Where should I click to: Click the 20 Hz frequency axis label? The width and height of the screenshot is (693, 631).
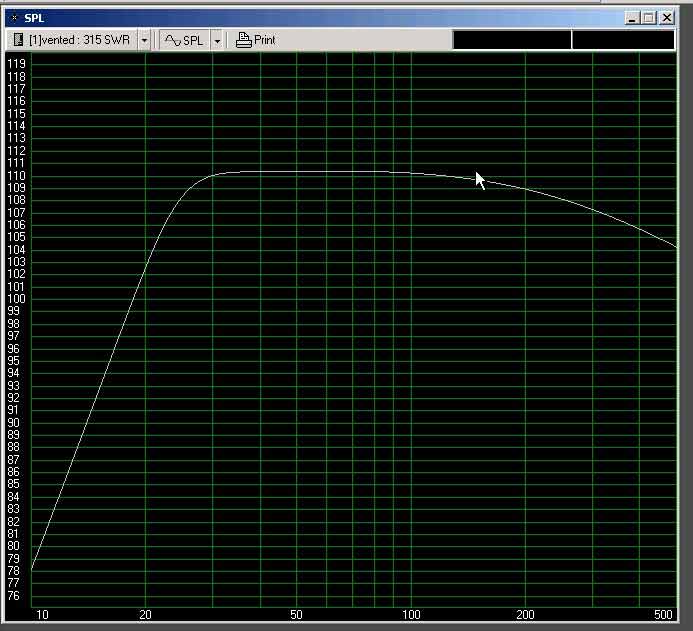[145, 615]
